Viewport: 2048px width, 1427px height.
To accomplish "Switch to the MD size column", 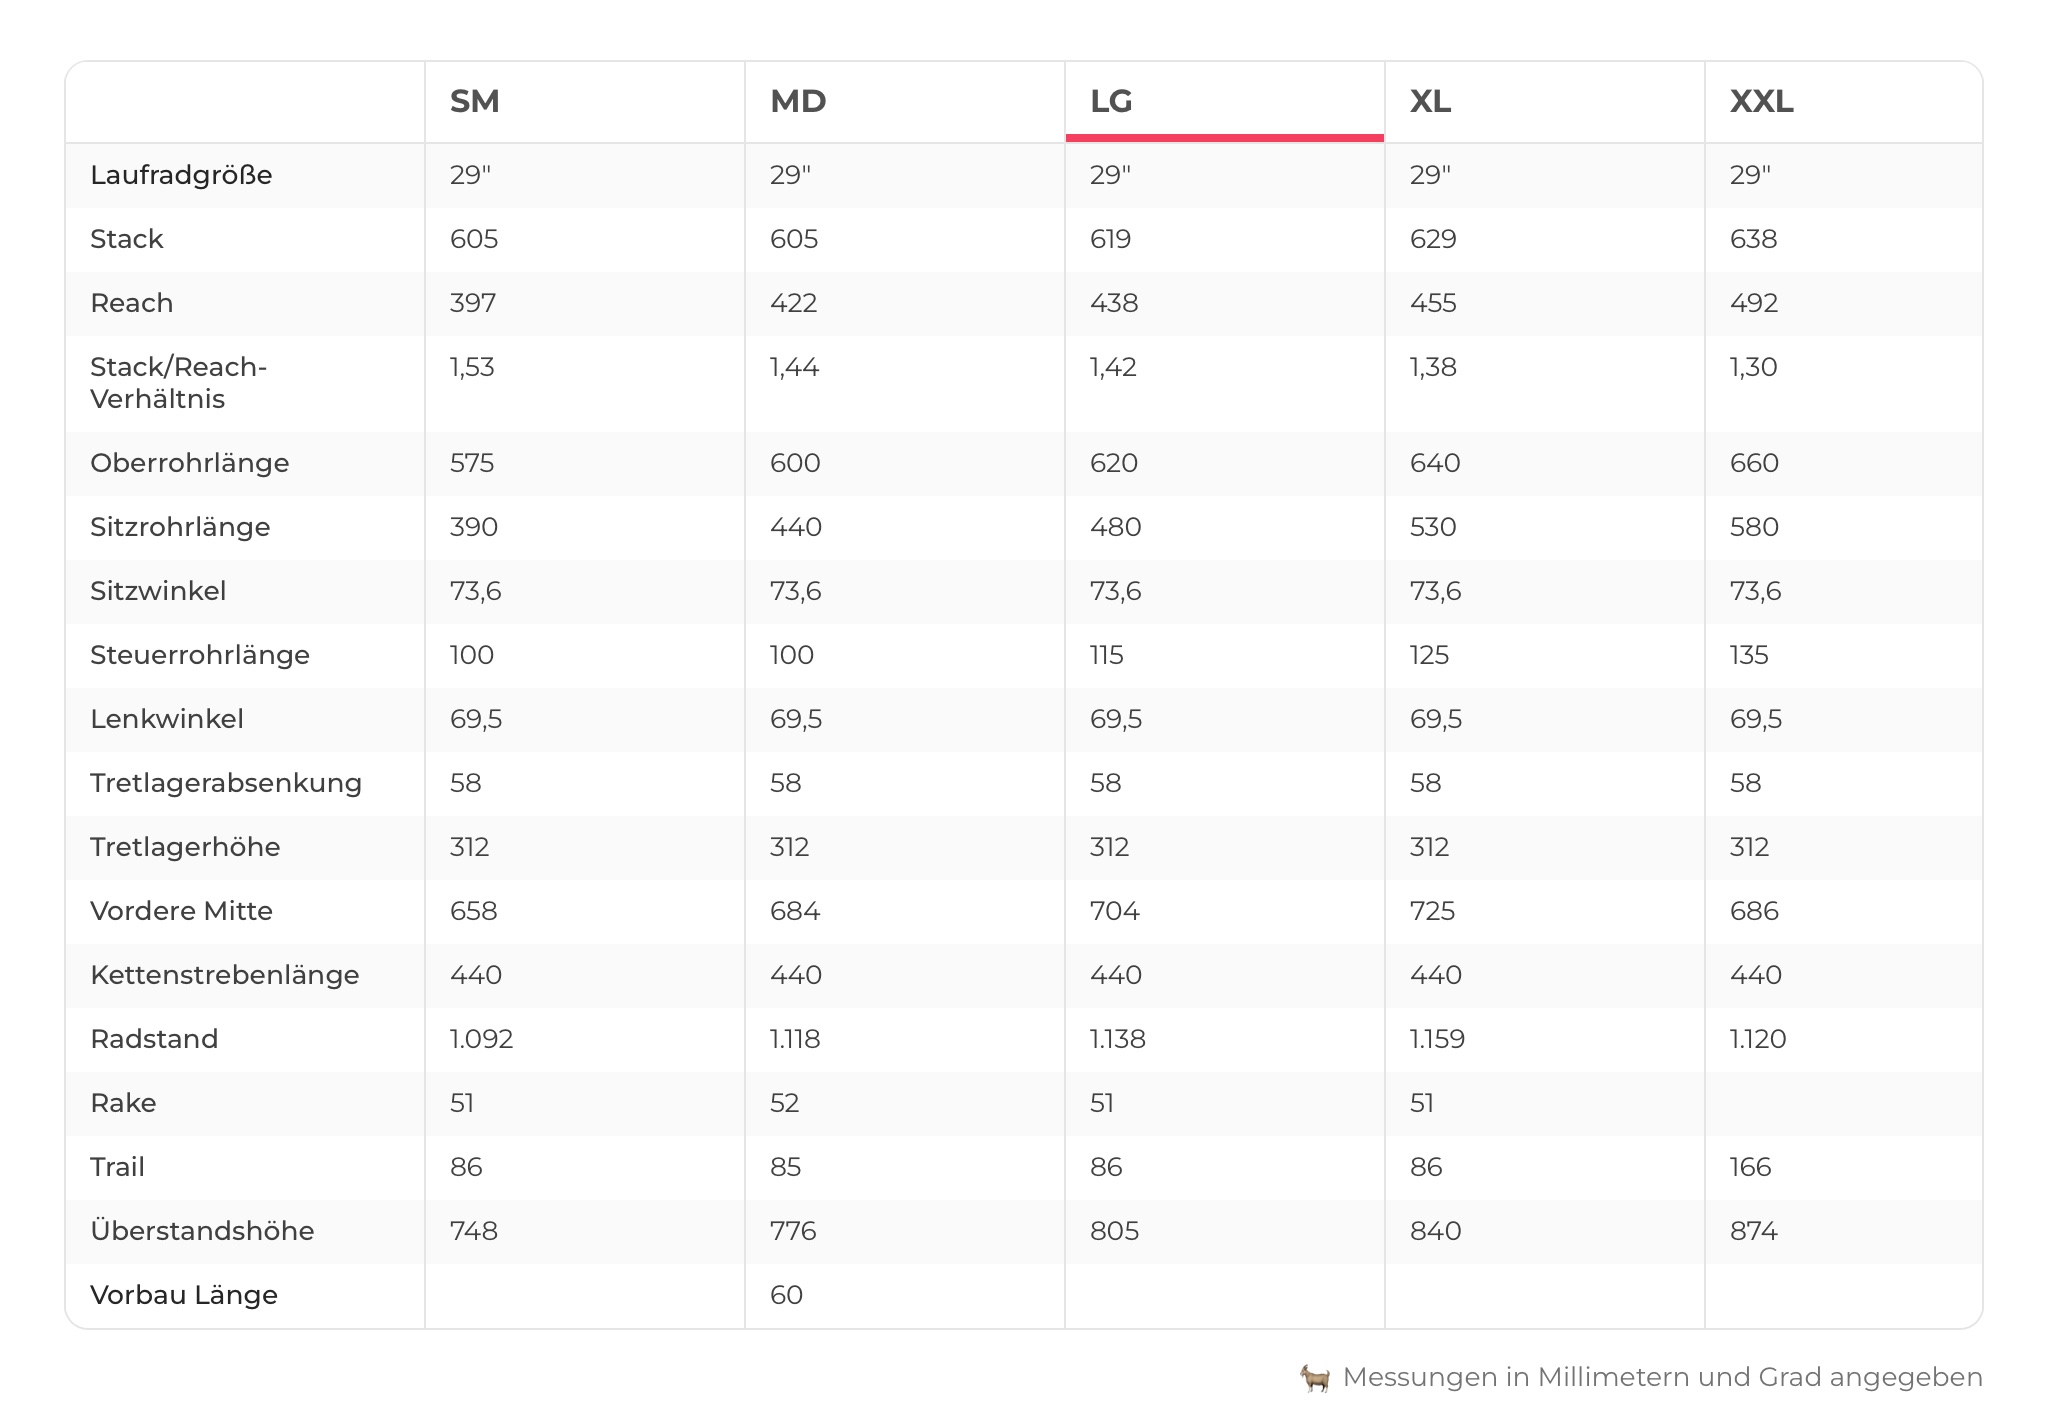I will 798,102.
